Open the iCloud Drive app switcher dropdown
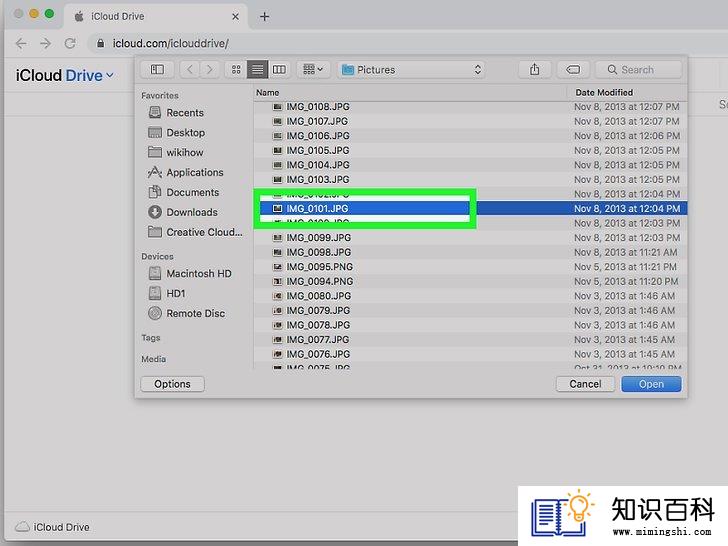 pyautogui.click(x=65, y=75)
